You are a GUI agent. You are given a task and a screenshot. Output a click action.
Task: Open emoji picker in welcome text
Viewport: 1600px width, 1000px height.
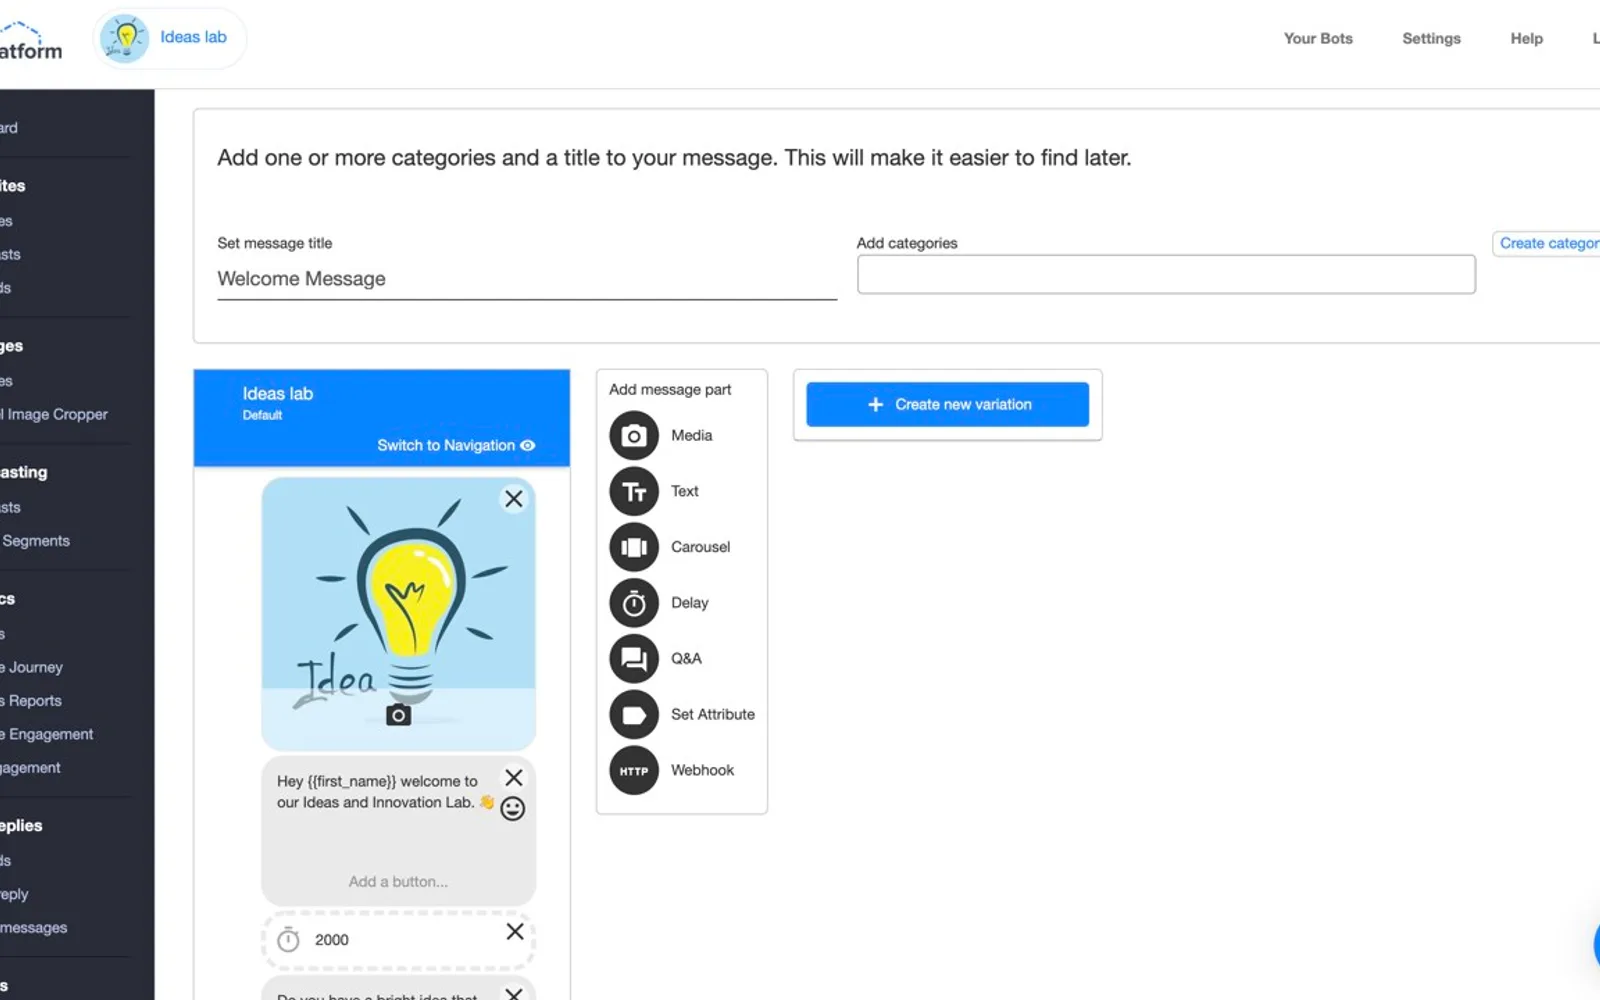coord(513,809)
